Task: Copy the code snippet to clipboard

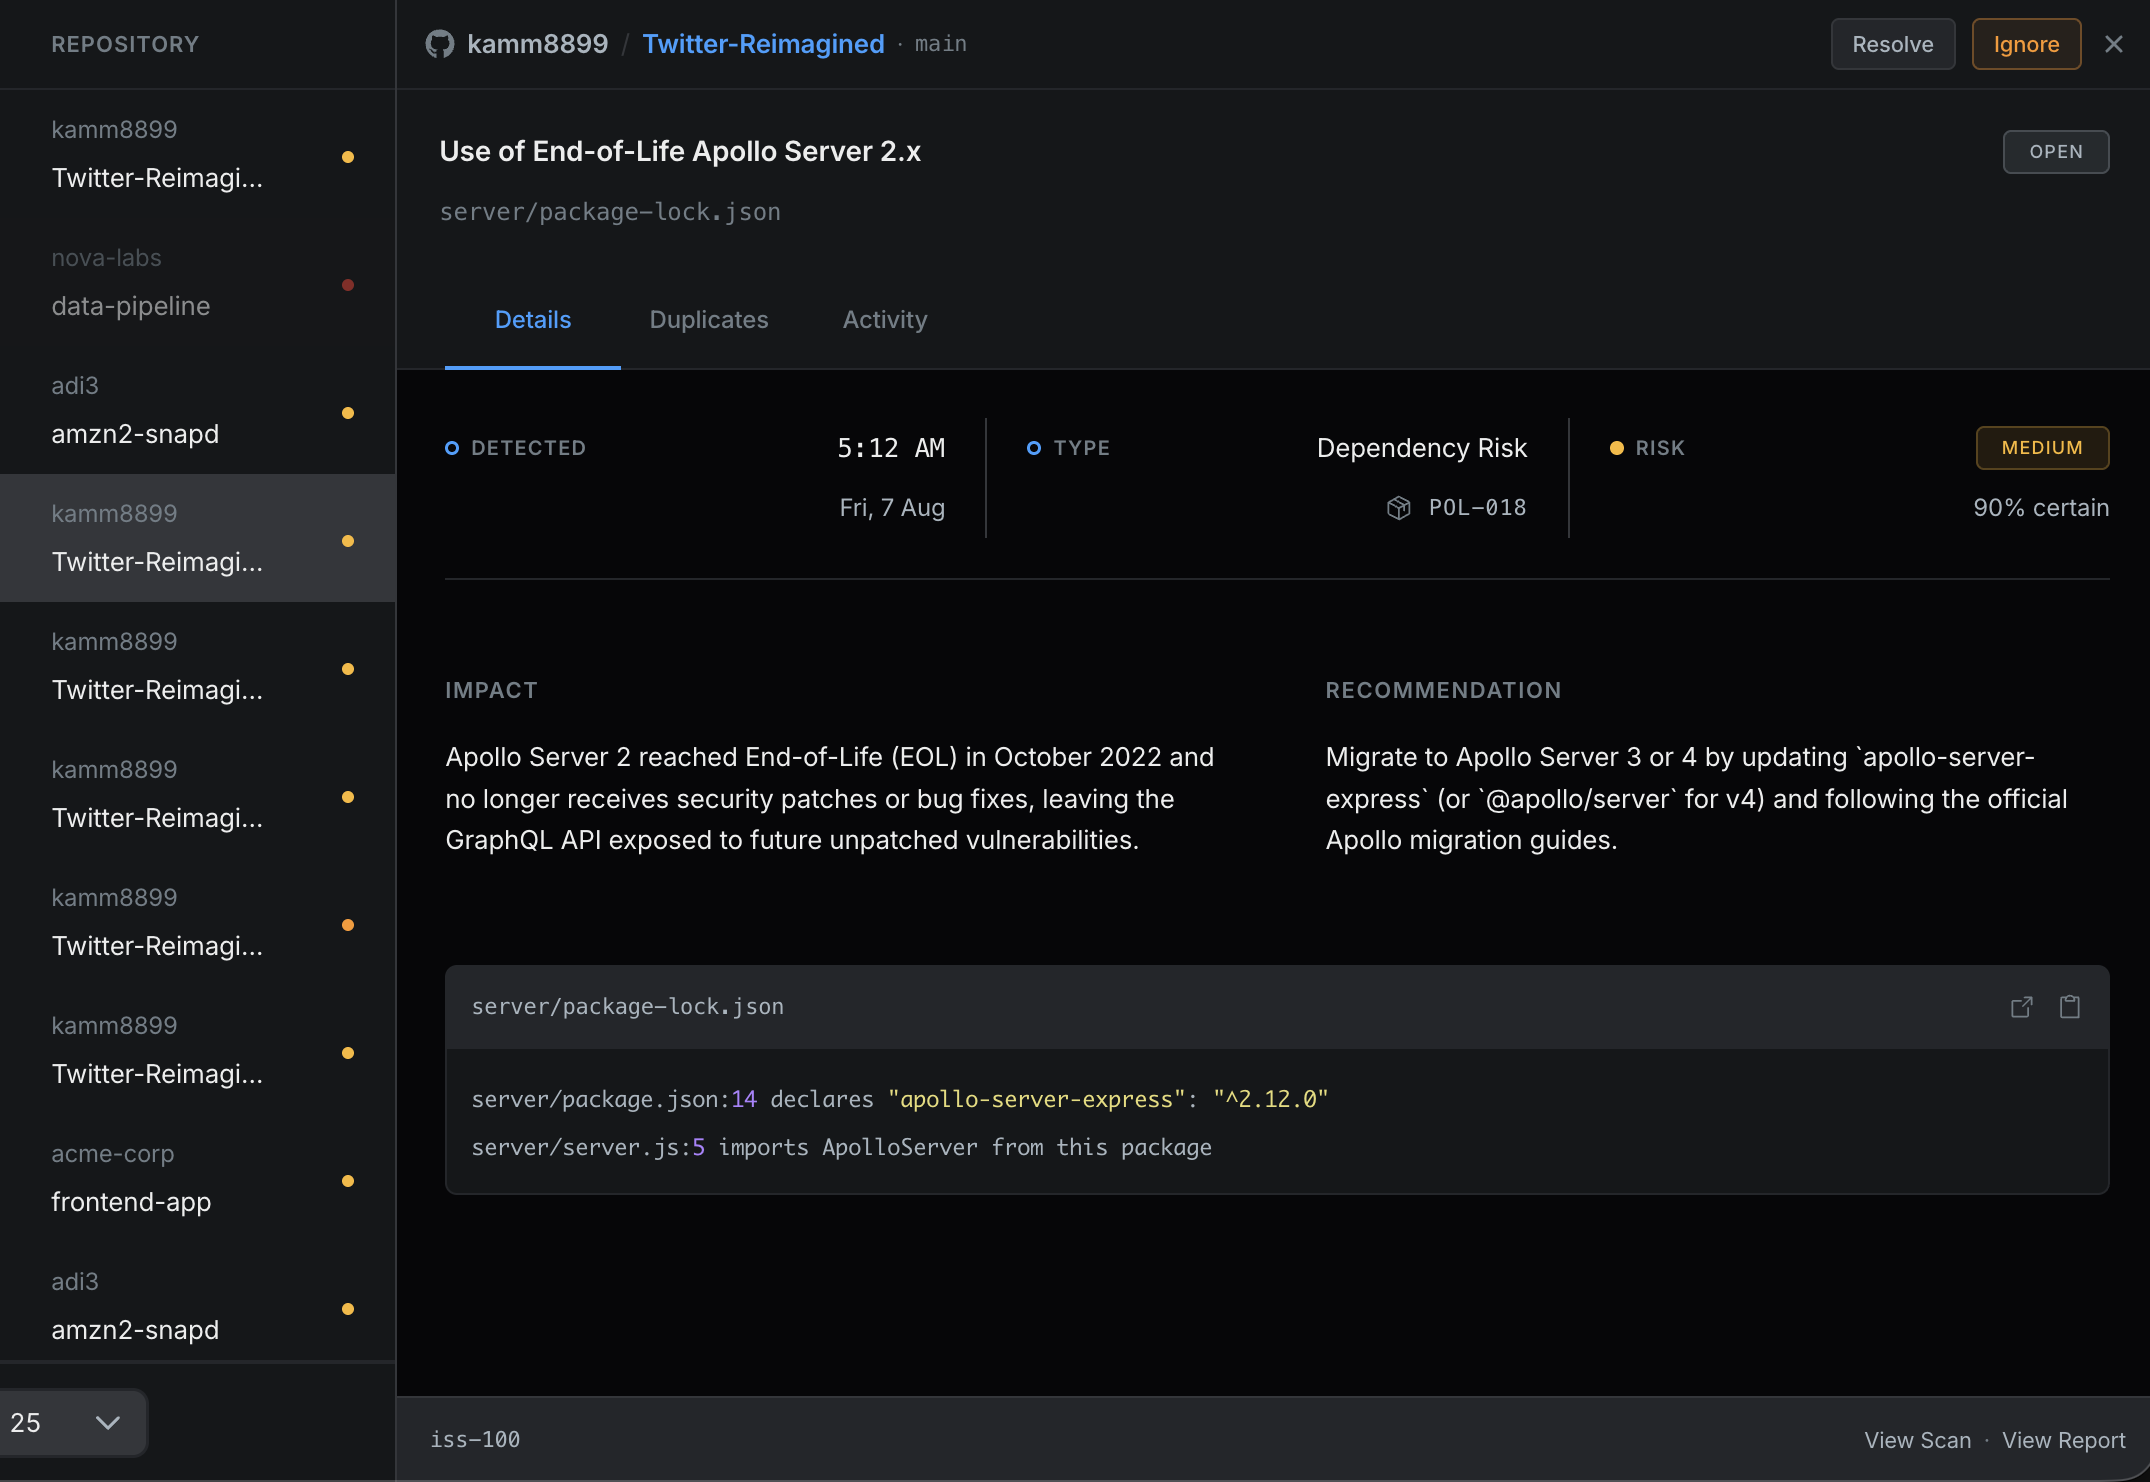Action: [x=2070, y=1007]
